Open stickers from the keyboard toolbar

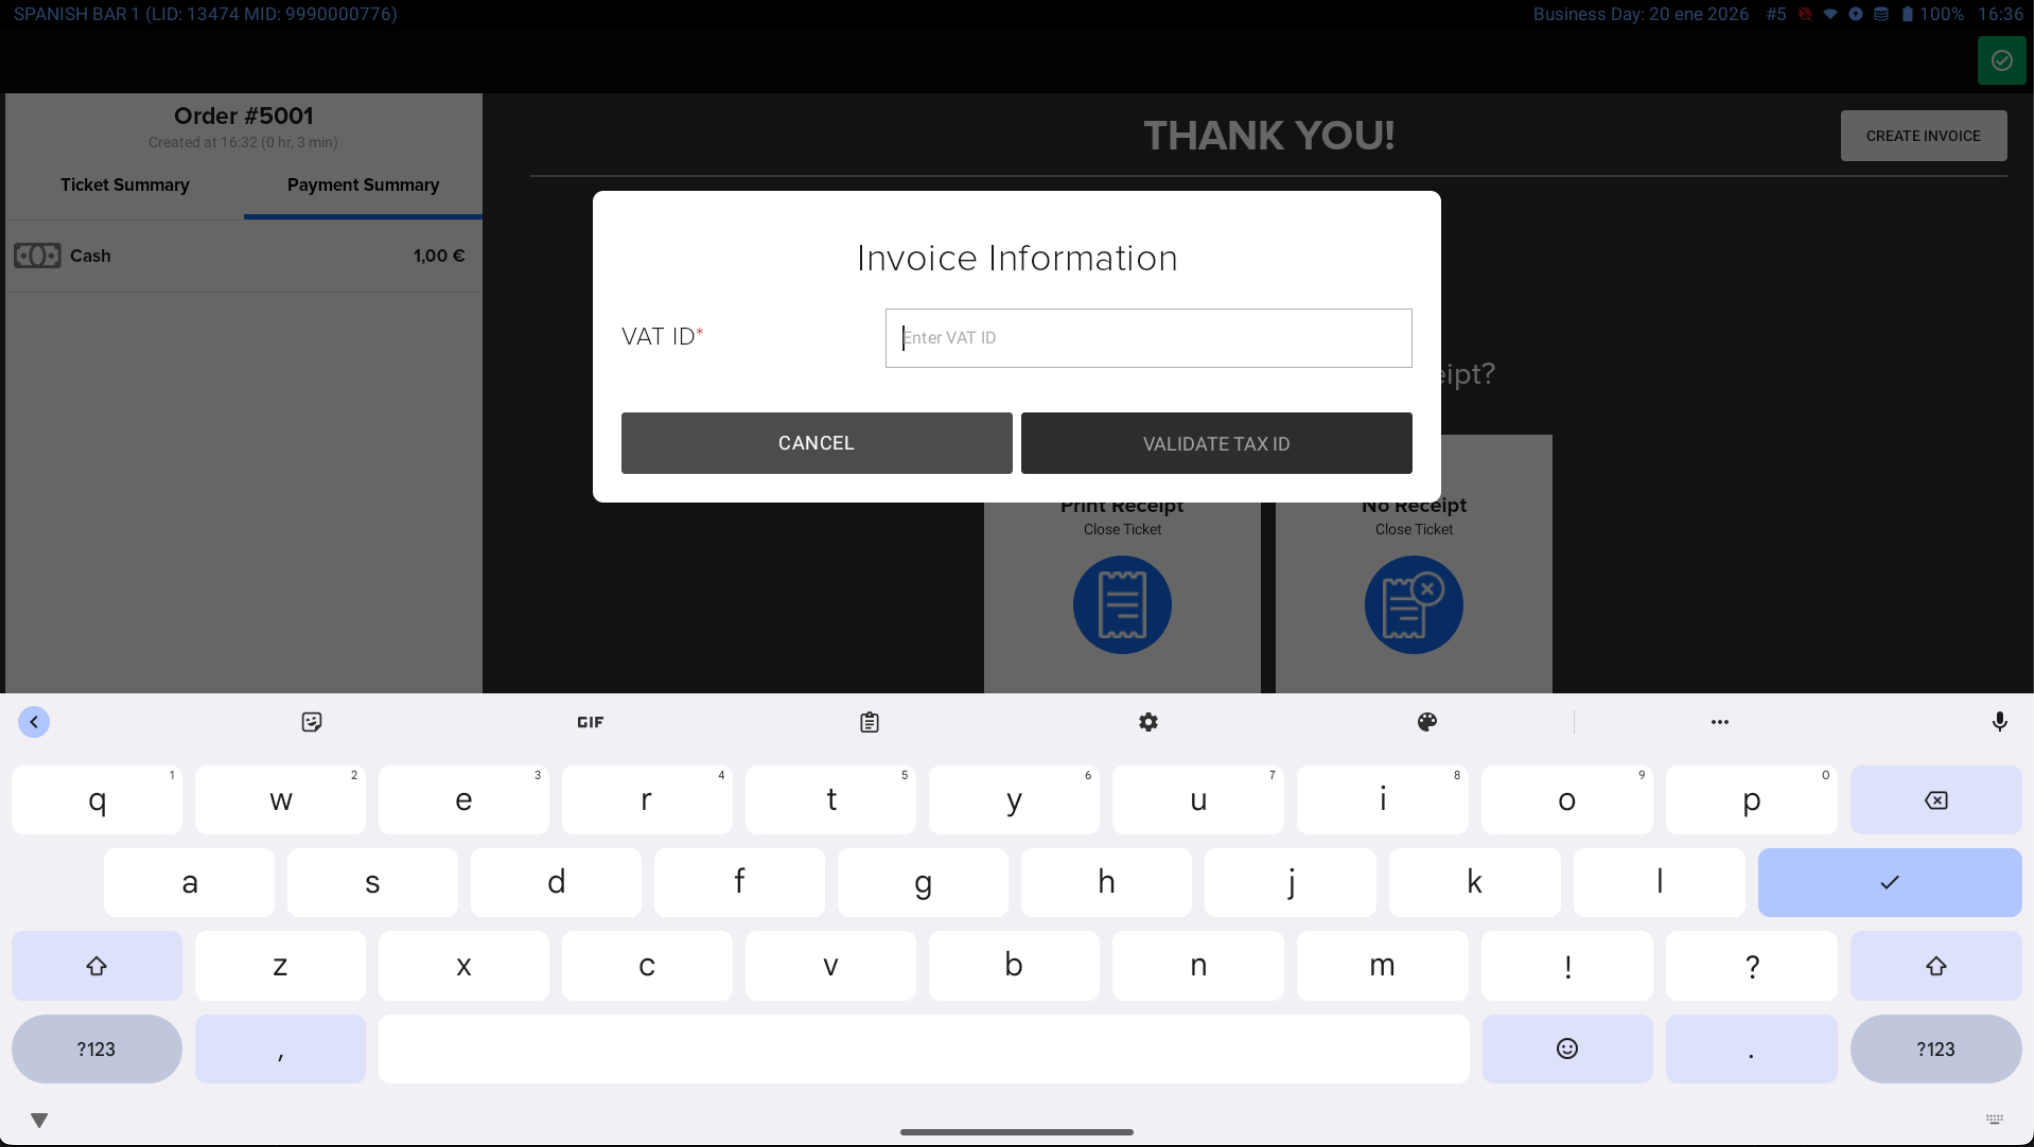pos(311,721)
